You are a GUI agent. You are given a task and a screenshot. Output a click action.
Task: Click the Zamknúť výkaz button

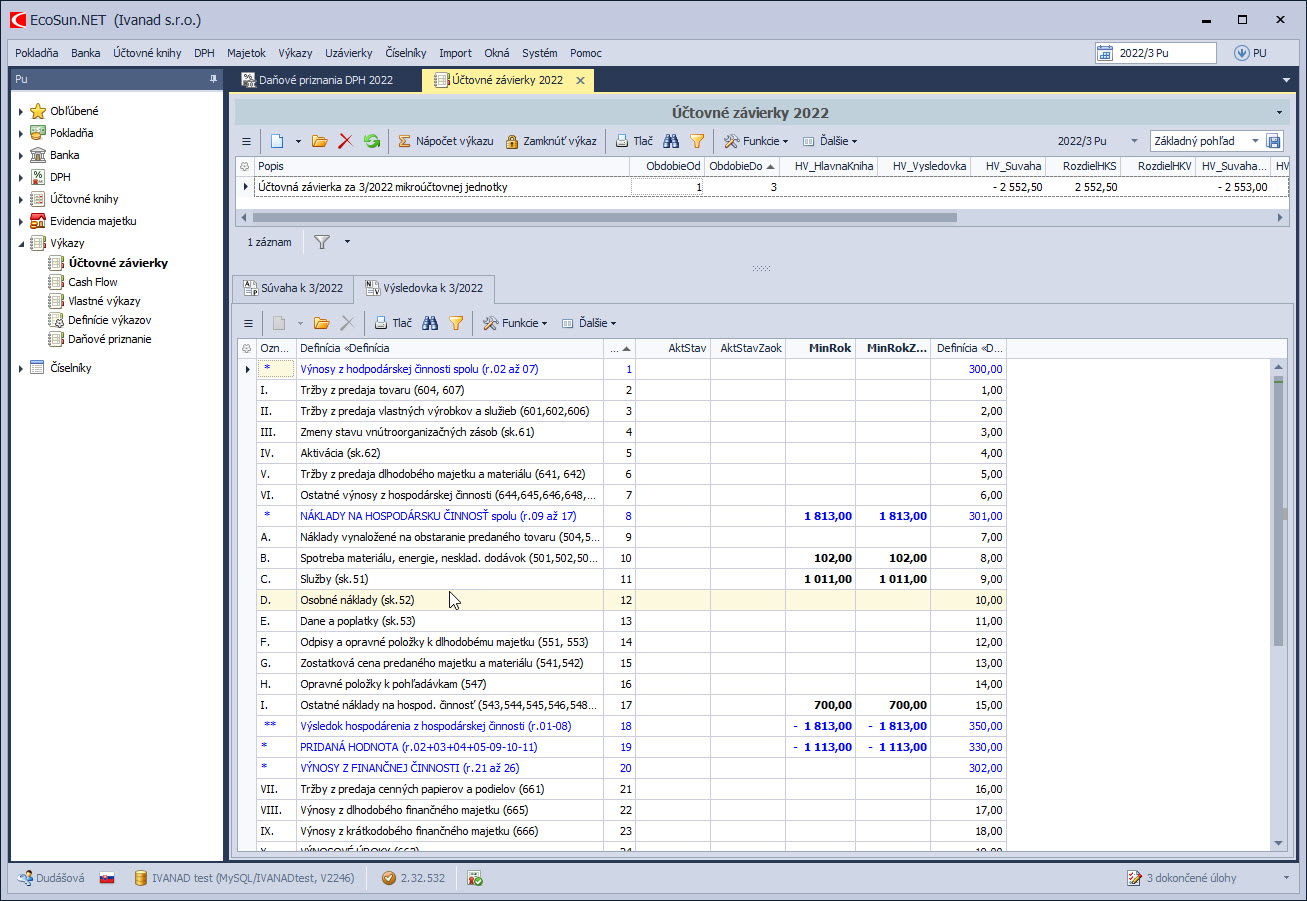(551, 141)
